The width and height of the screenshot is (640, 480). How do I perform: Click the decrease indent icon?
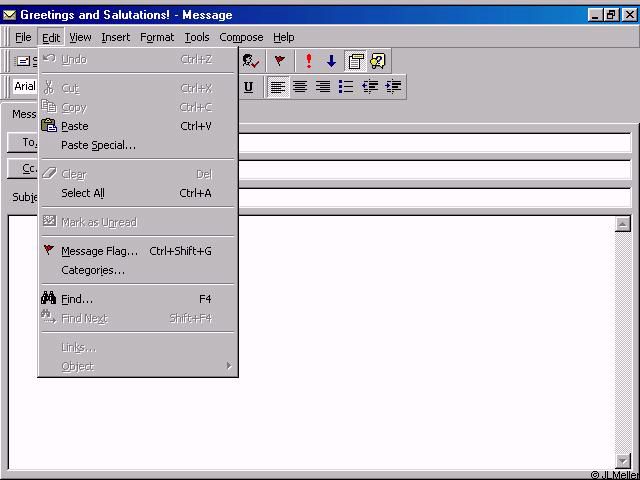[370, 87]
